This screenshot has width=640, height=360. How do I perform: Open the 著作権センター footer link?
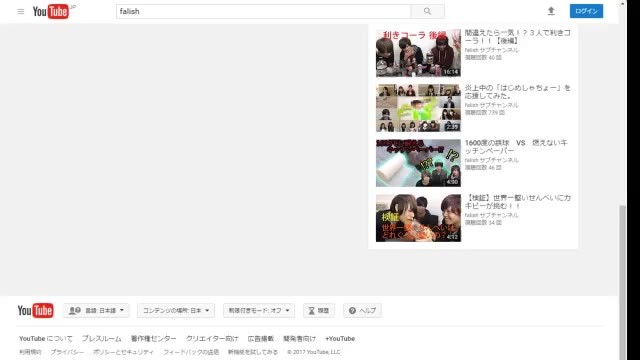(x=153, y=338)
